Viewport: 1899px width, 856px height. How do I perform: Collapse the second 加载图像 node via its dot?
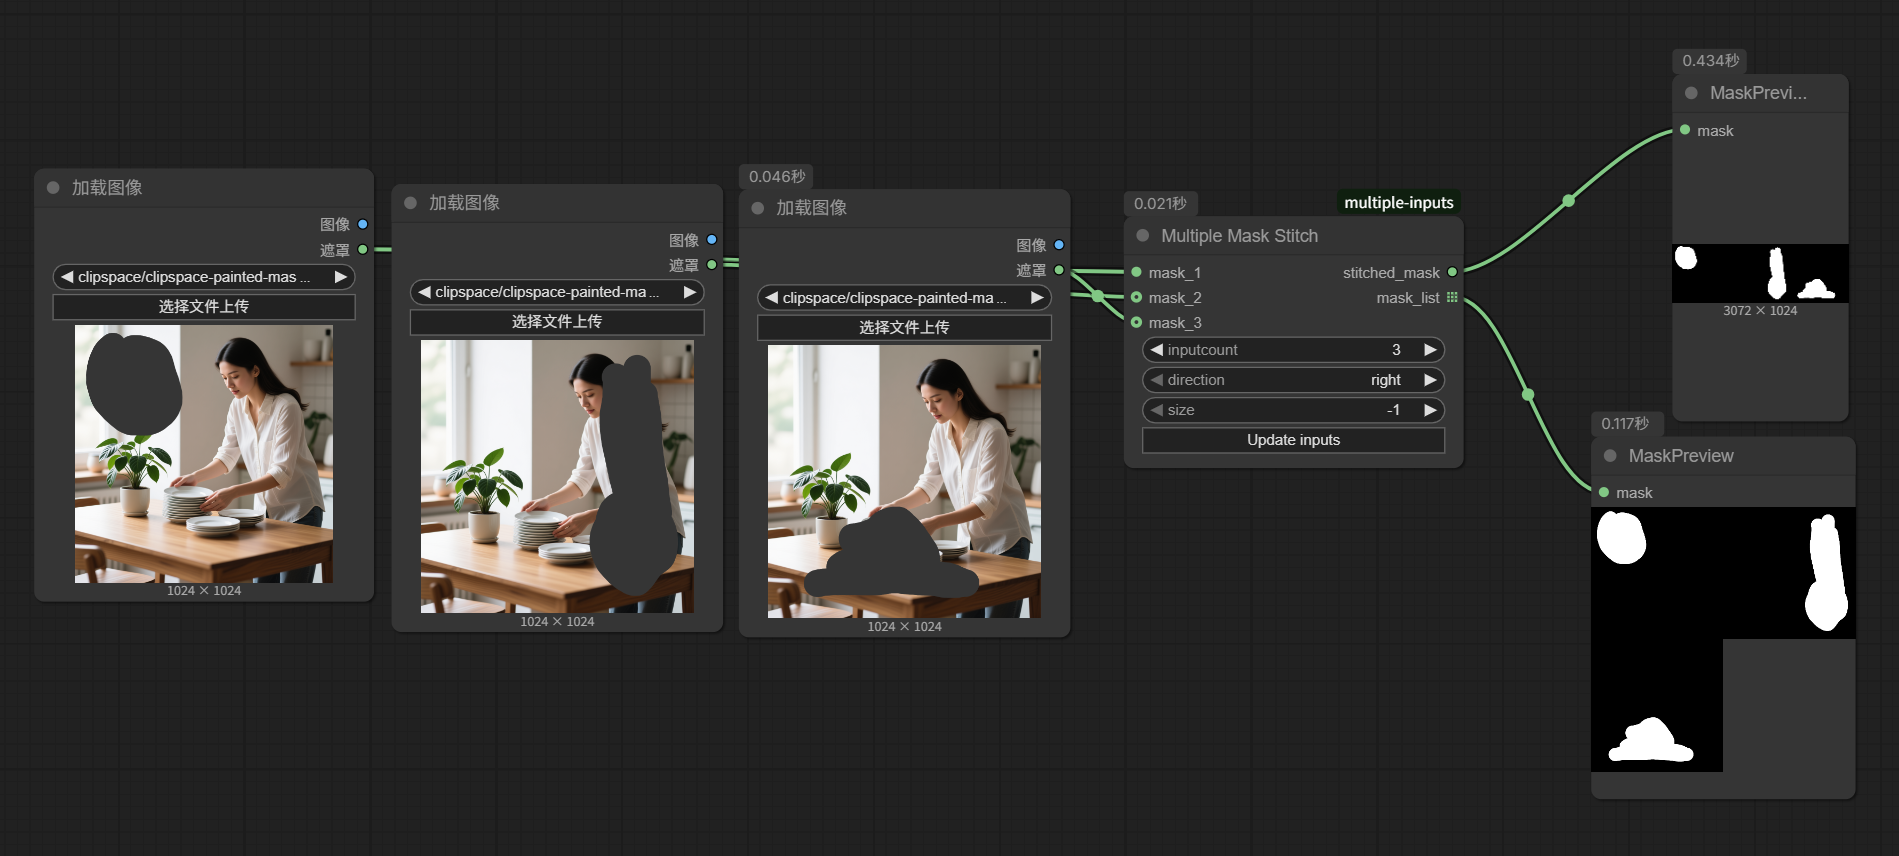(x=410, y=203)
